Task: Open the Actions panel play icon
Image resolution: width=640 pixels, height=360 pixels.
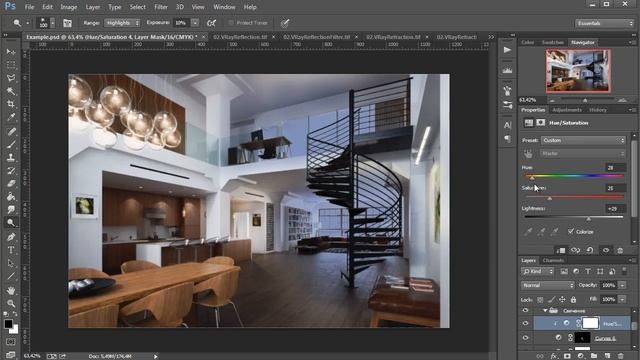Action: click(507, 50)
